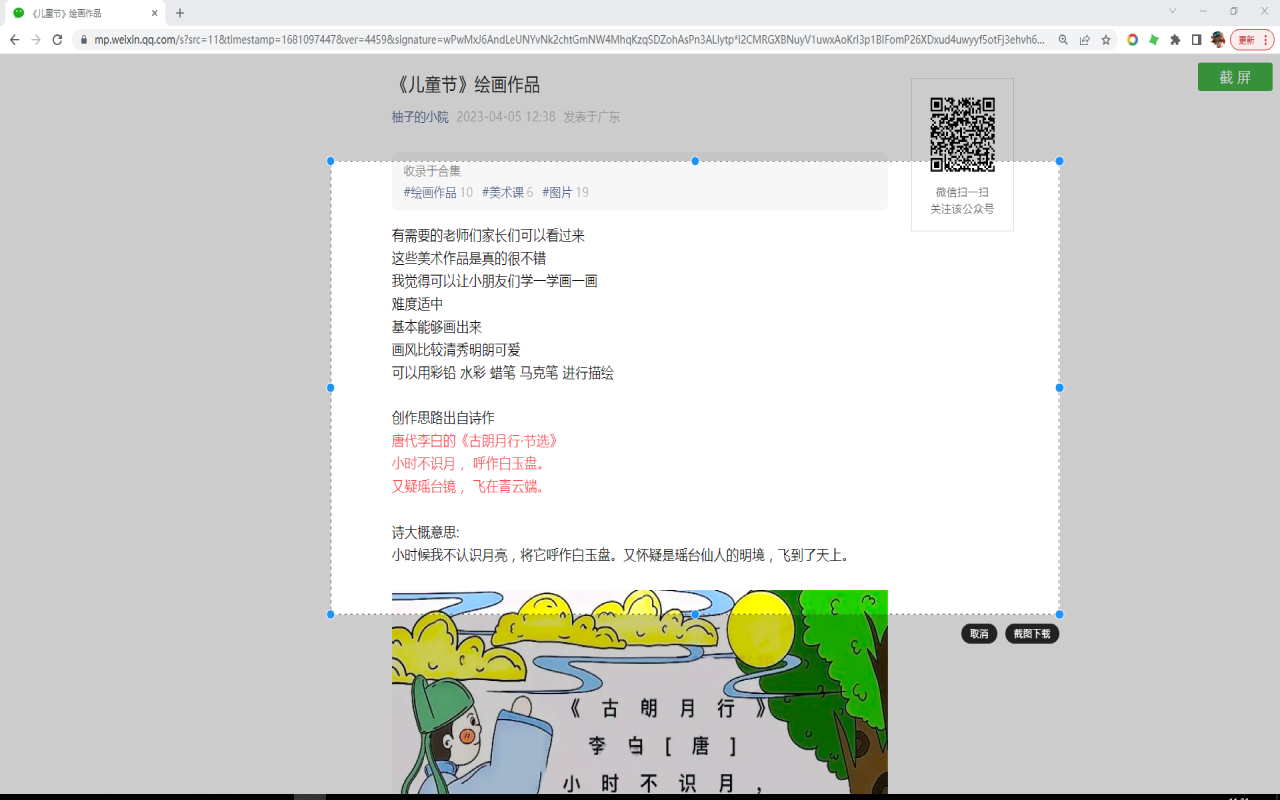Open the Extensions puzzle menu
This screenshot has width=1280, height=800.
click(x=1175, y=40)
